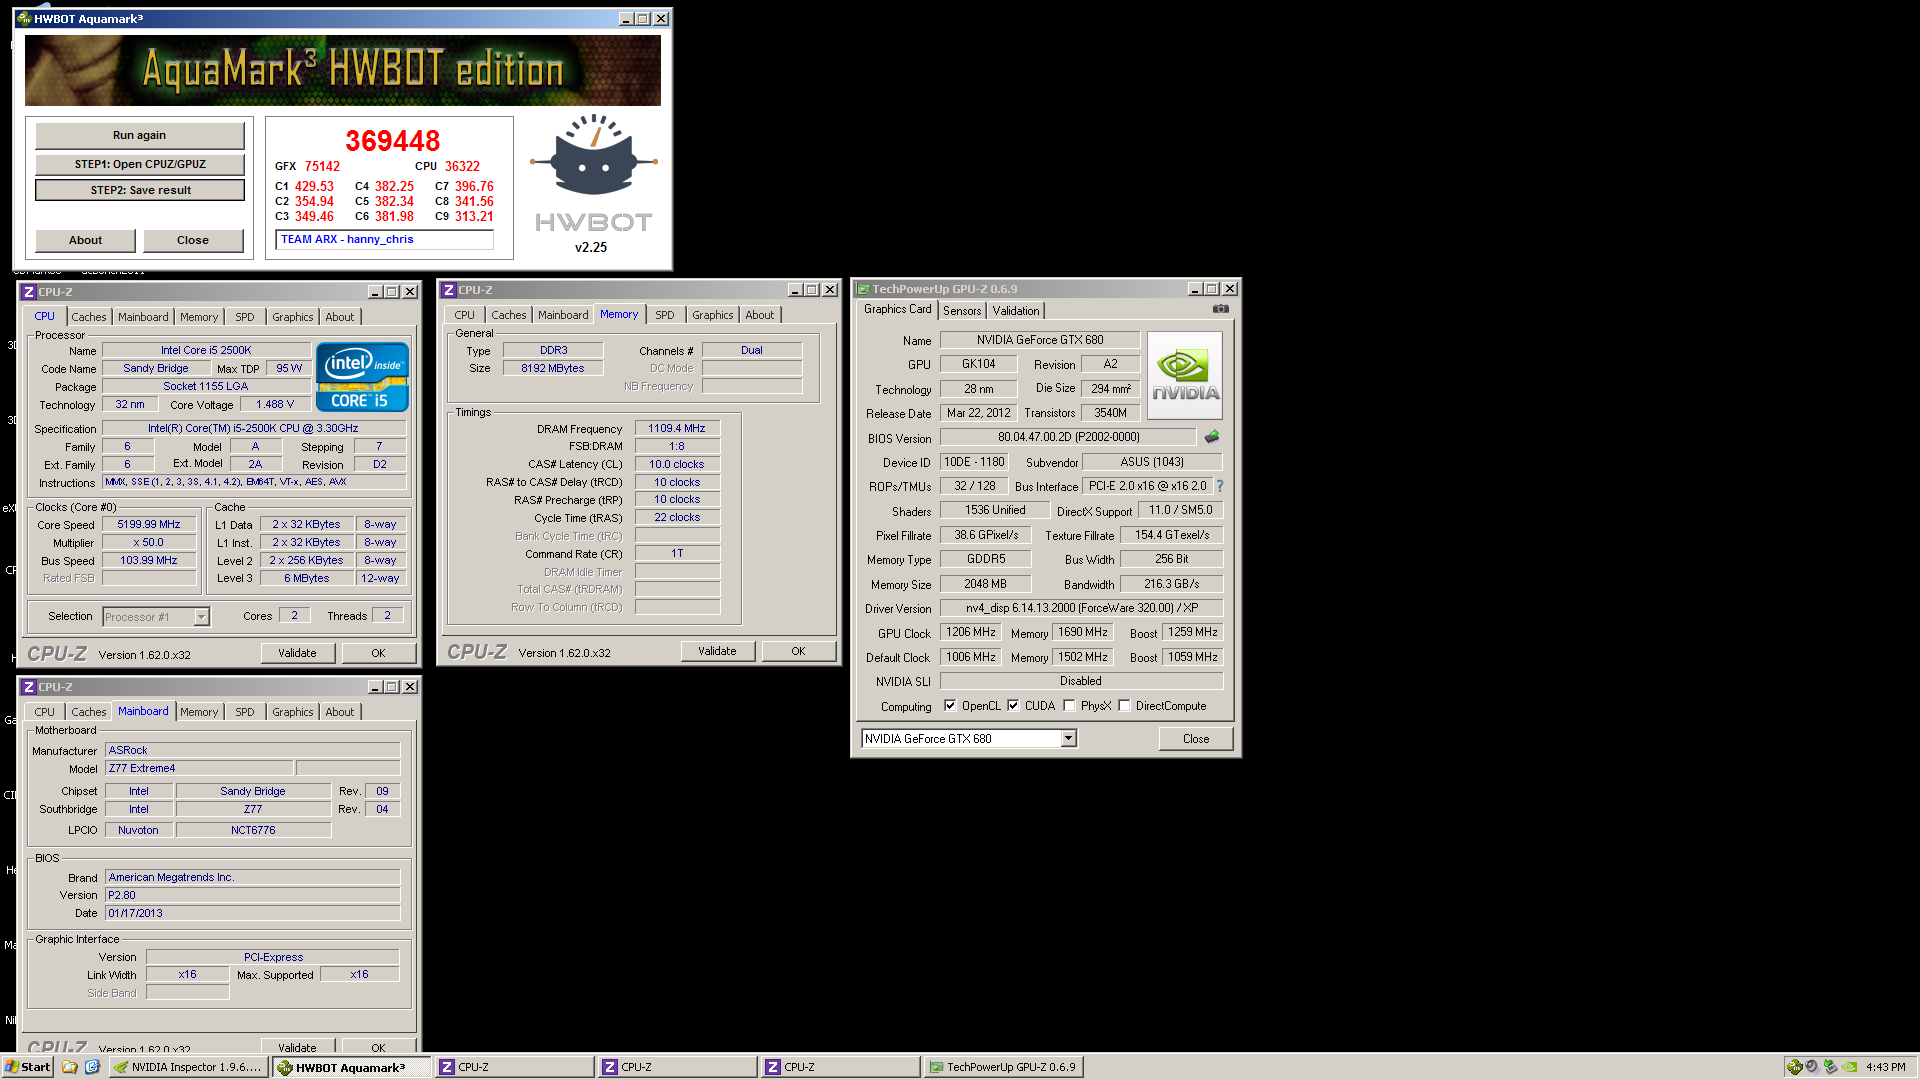Switch to third CPU-Z taskbar item
Viewport: 1920px width, 1080px height.
pyautogui.click(x=840, y=1067)
